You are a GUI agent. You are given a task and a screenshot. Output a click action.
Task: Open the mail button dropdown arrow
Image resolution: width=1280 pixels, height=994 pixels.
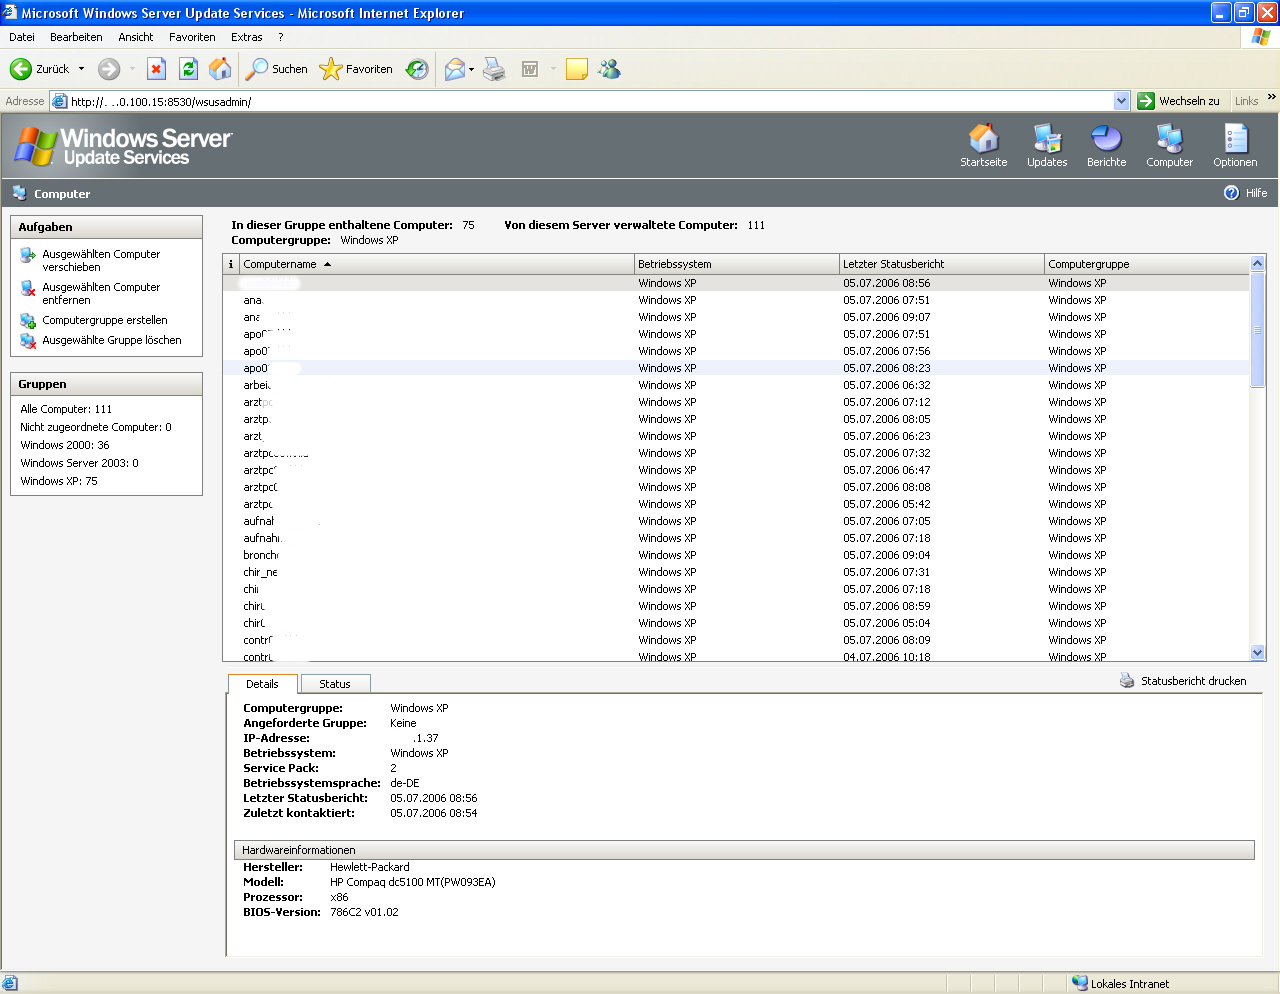point(472,69)
